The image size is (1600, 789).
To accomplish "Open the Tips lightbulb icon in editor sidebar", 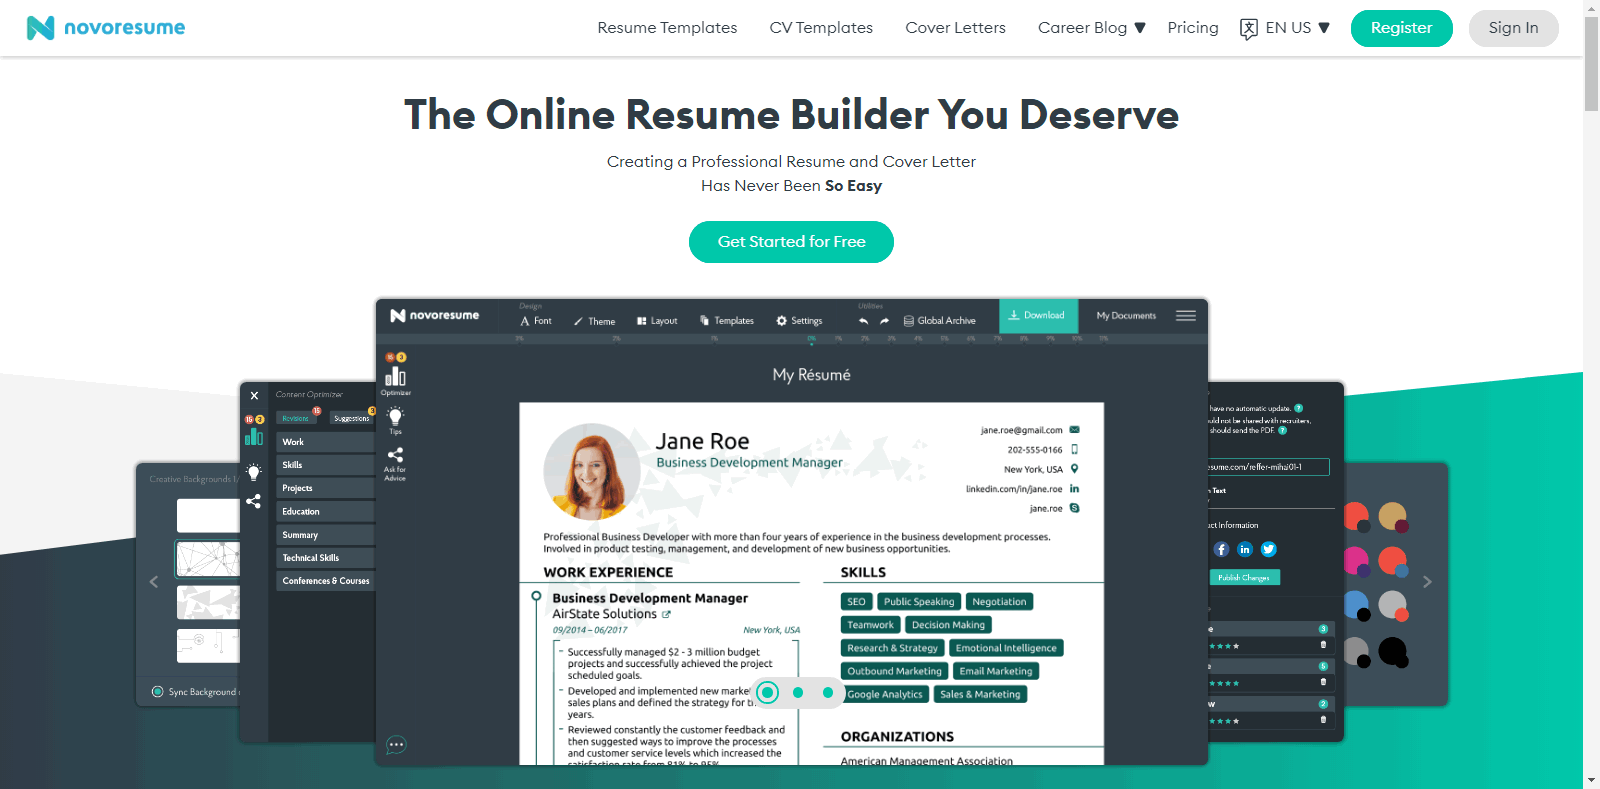I will [395, 416].
